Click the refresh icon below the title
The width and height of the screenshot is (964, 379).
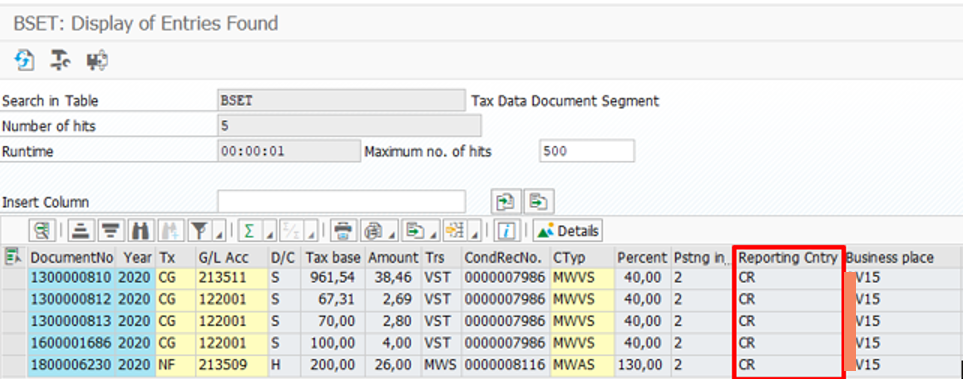click(25, 60)
